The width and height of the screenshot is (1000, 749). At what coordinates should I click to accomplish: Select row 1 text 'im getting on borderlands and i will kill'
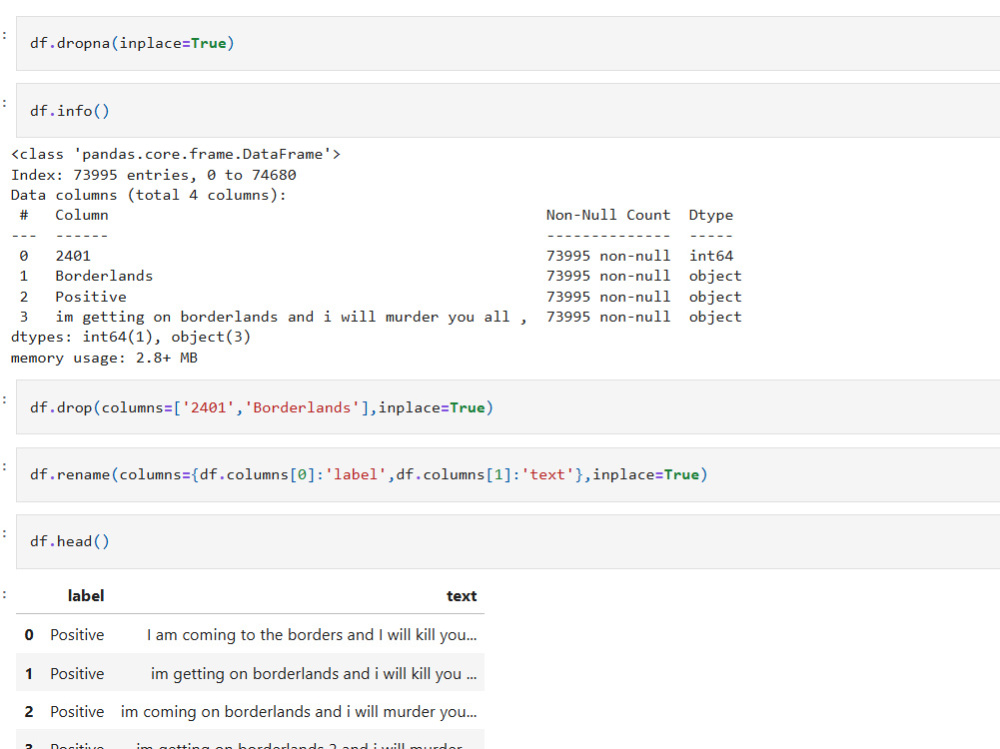[313, 674]
